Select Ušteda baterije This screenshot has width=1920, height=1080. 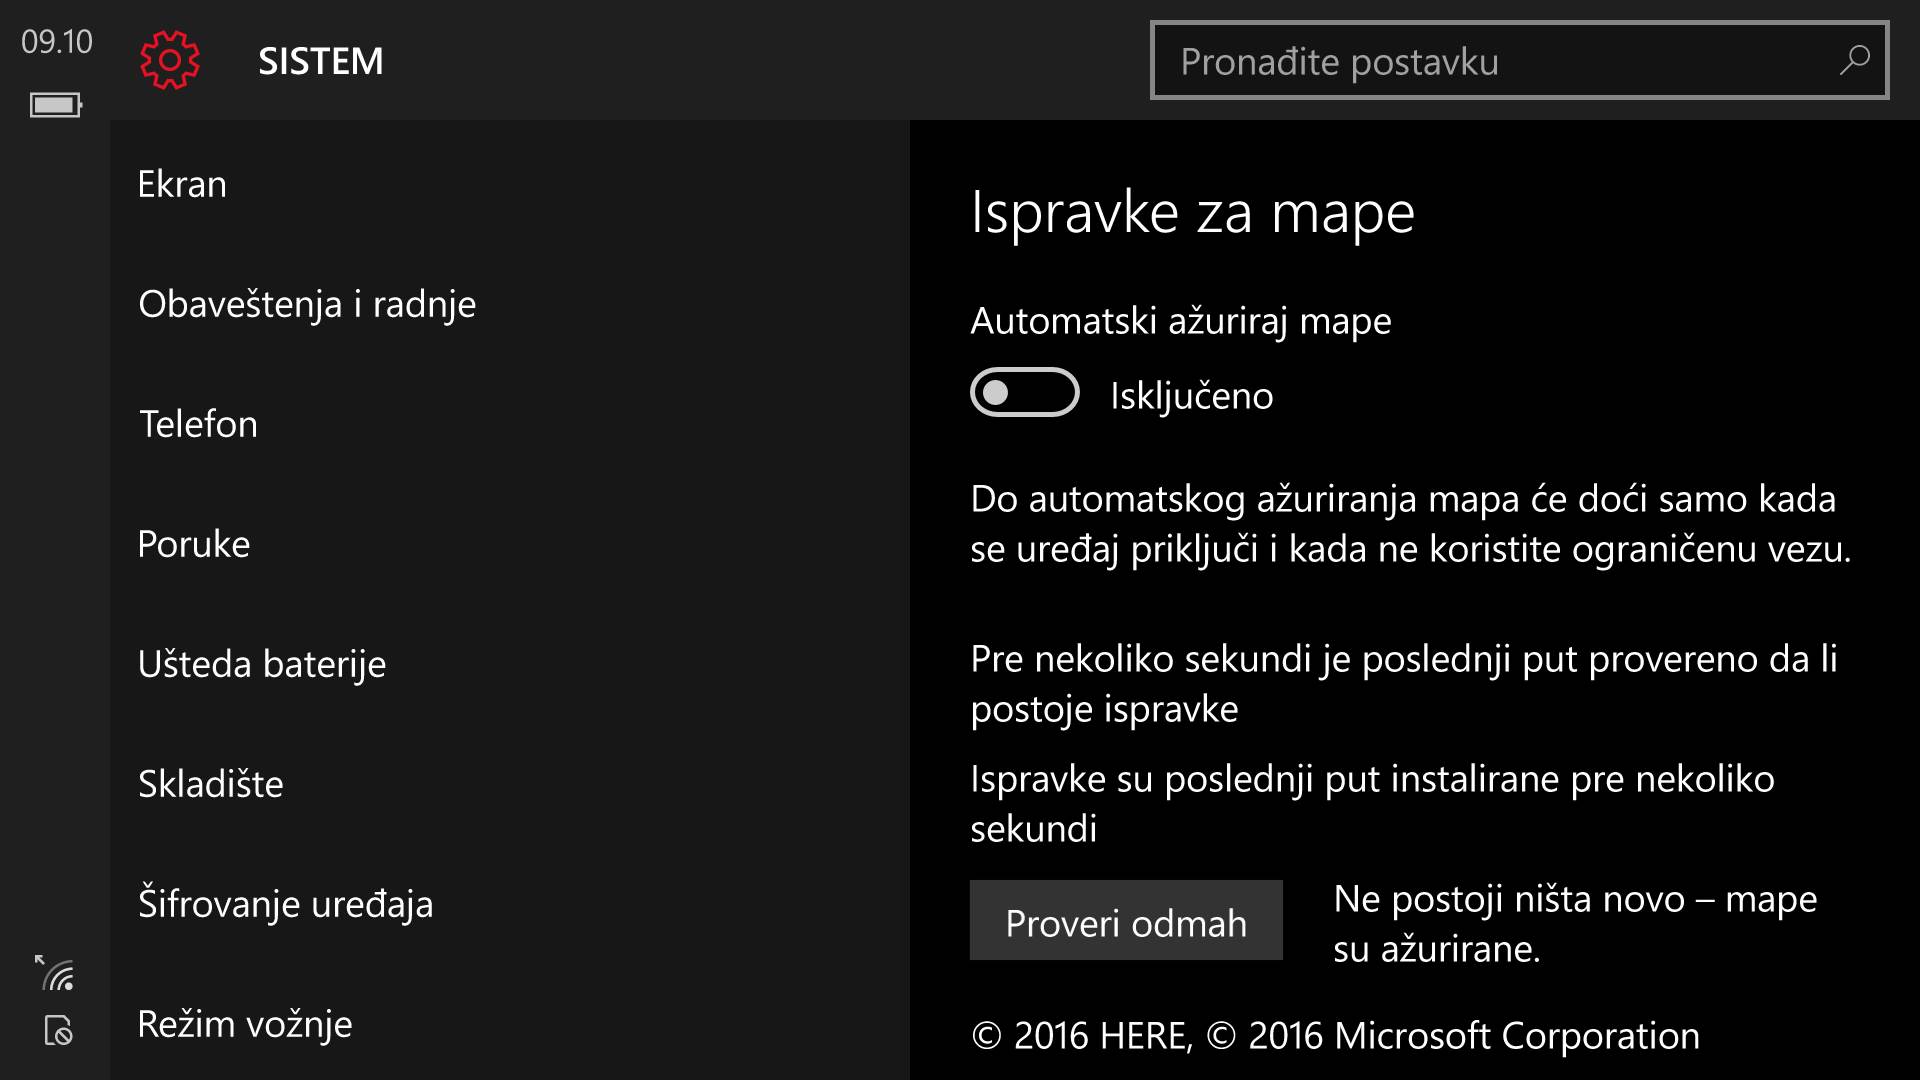[x=262, y=664]
